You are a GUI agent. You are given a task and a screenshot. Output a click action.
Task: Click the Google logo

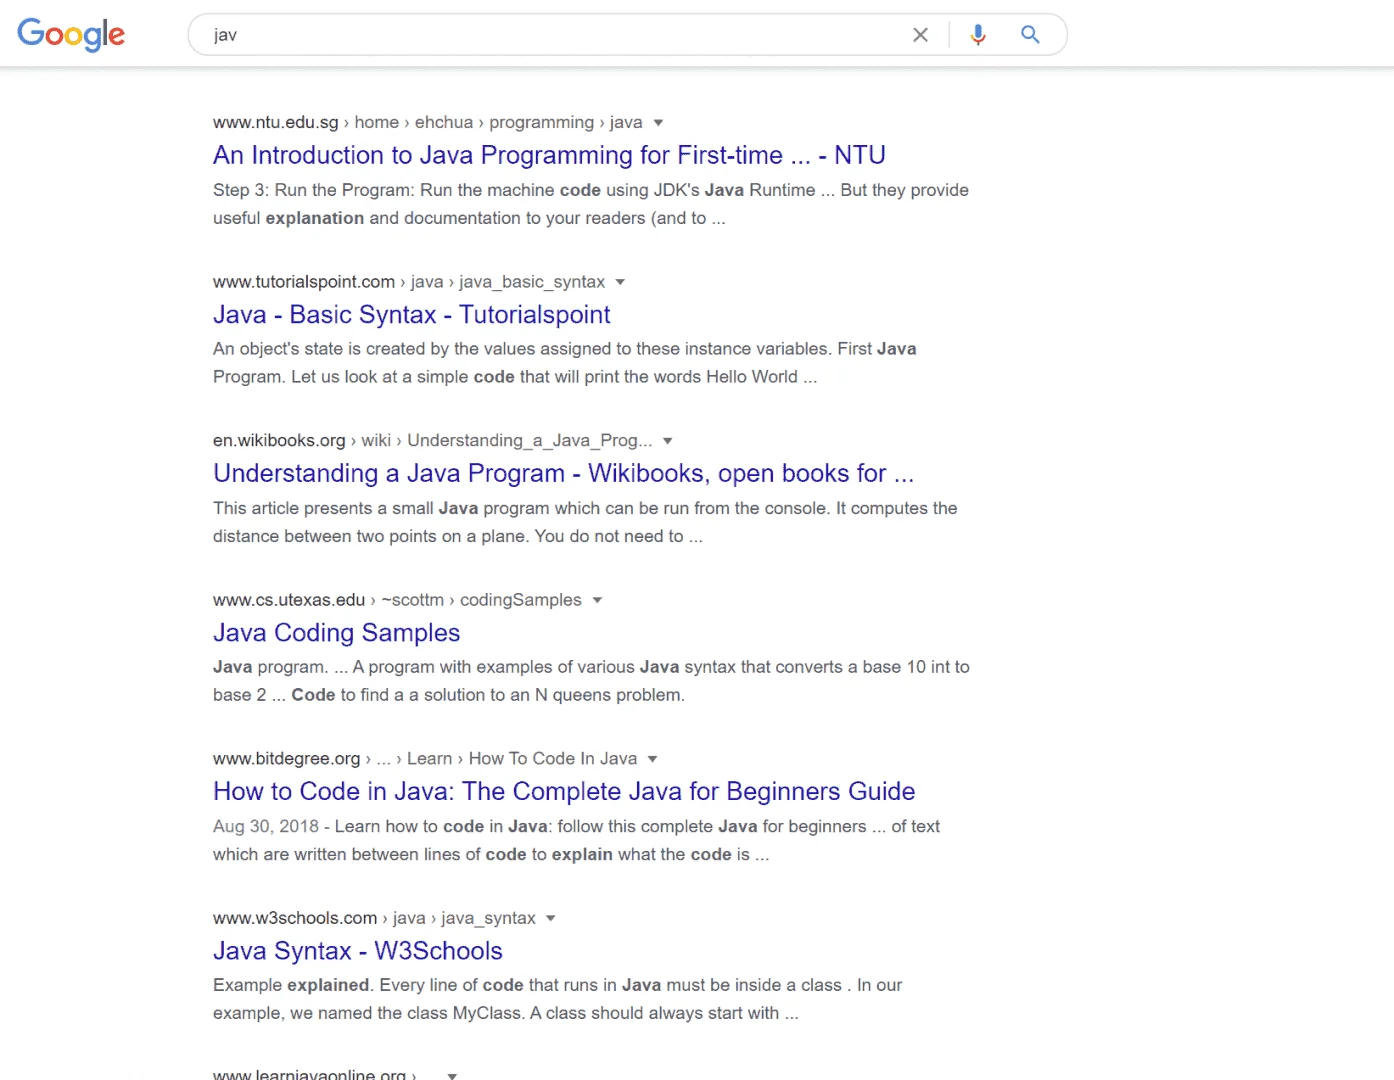pyautogui.click(x=71, y=34)
